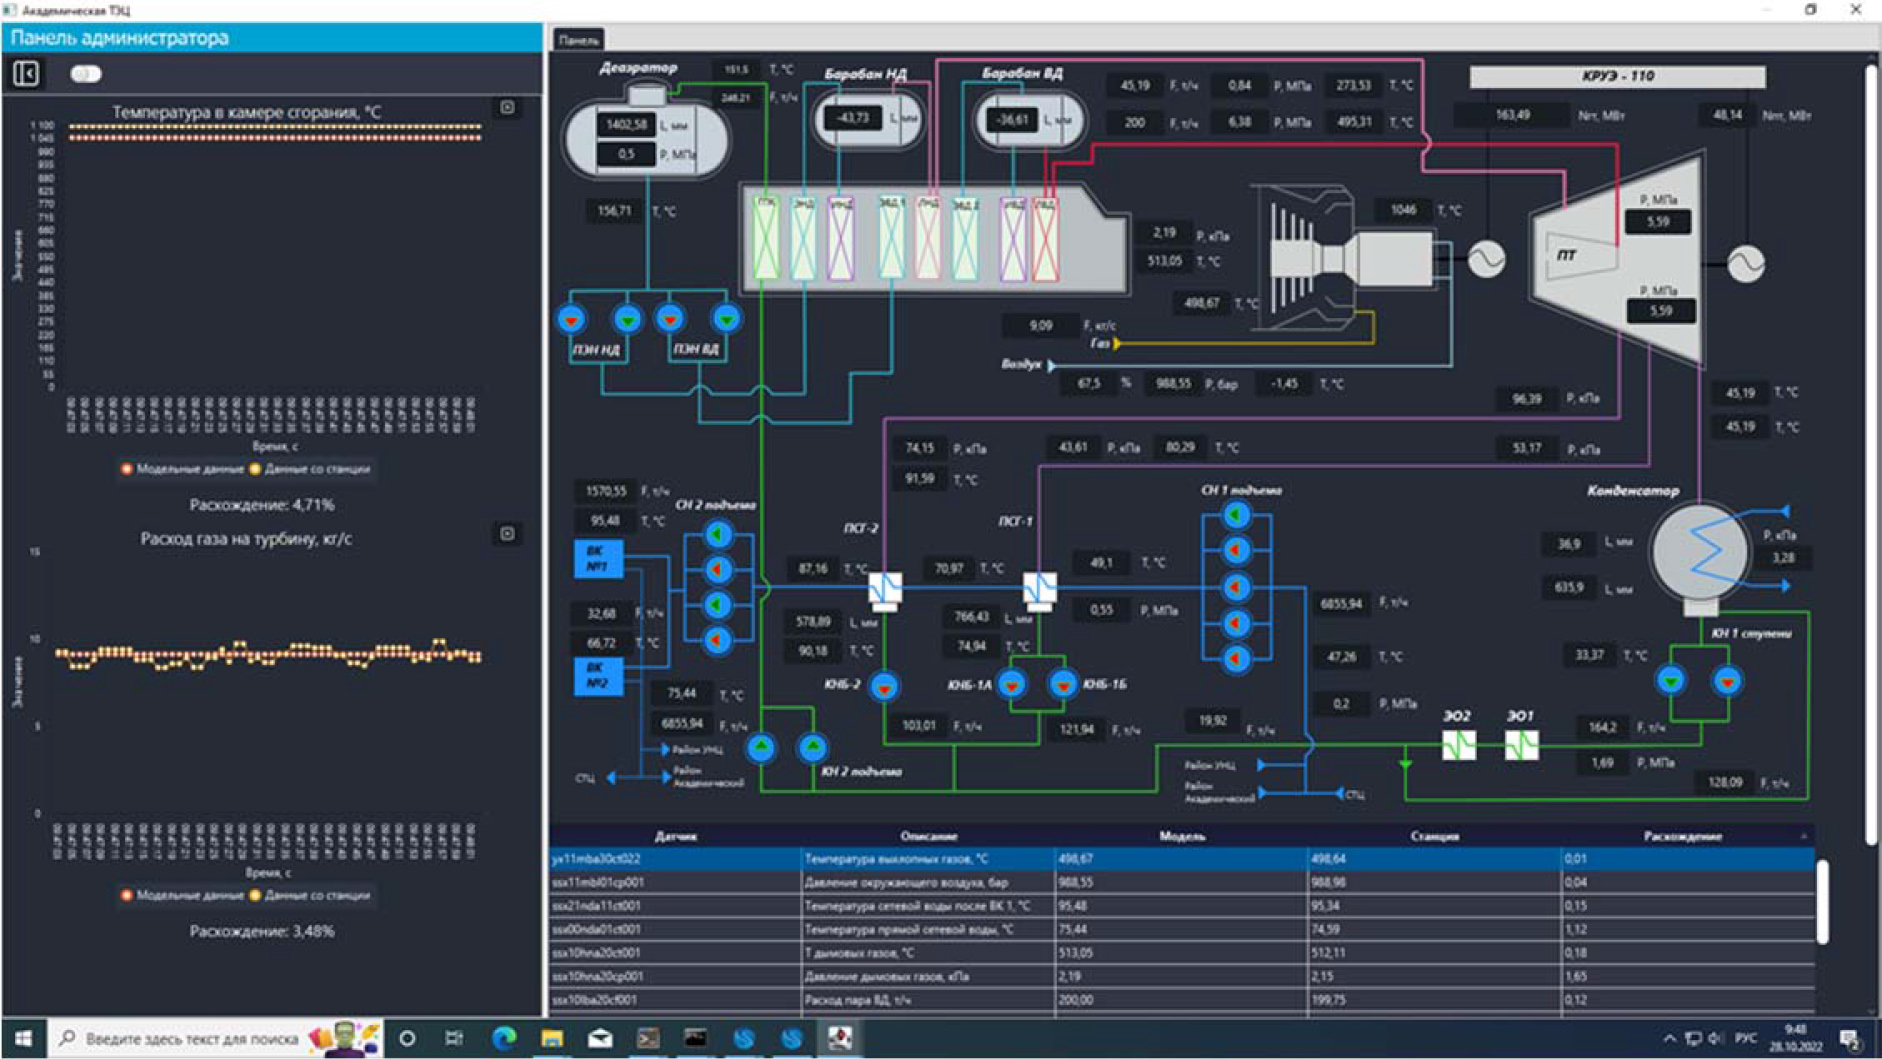The width and height of the screenshot is (1882, 1059).
Task: Click the Барабан НД drum
Action: (866, 119)
